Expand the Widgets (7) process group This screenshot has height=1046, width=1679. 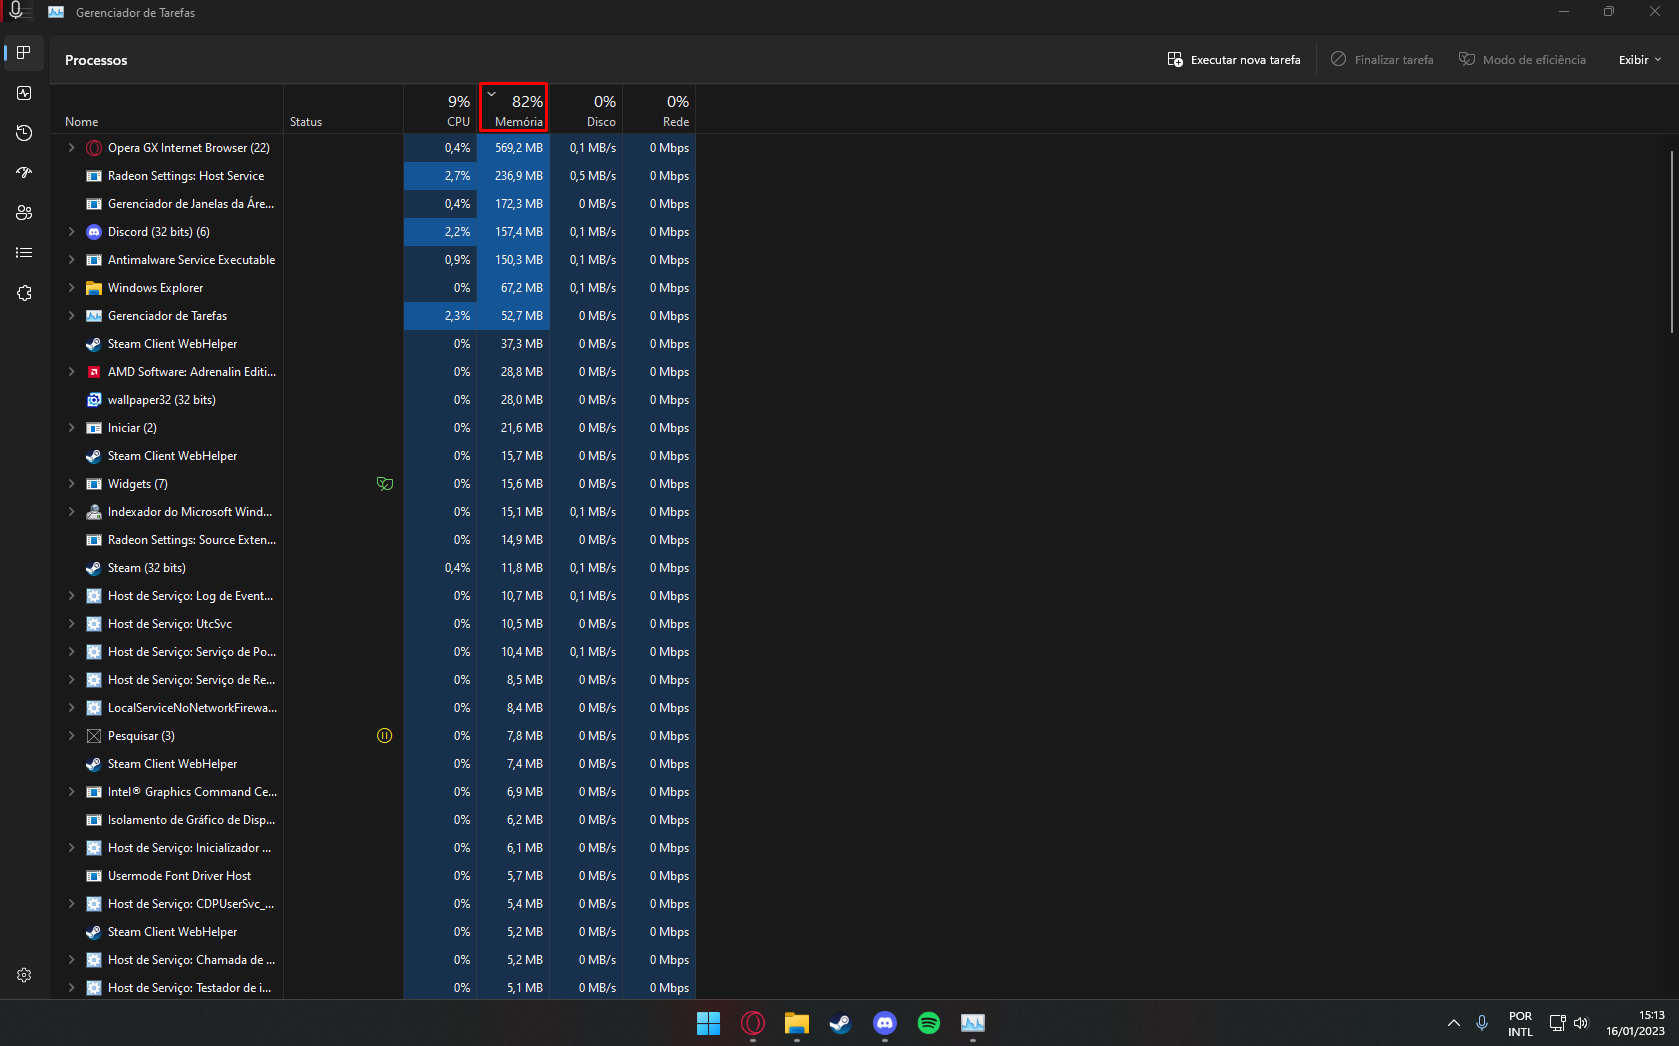point(71,484)
